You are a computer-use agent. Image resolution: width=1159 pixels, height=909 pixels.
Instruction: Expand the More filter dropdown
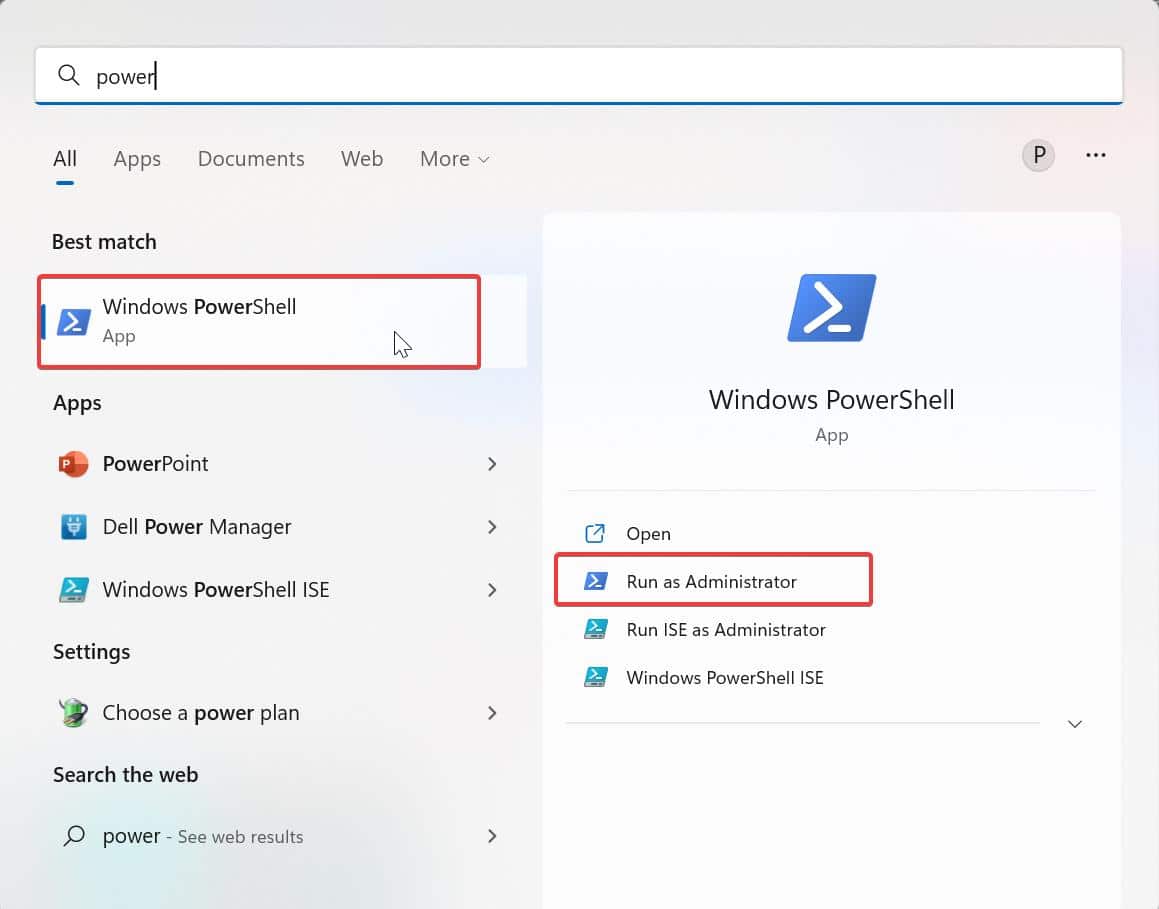[454, 159]
